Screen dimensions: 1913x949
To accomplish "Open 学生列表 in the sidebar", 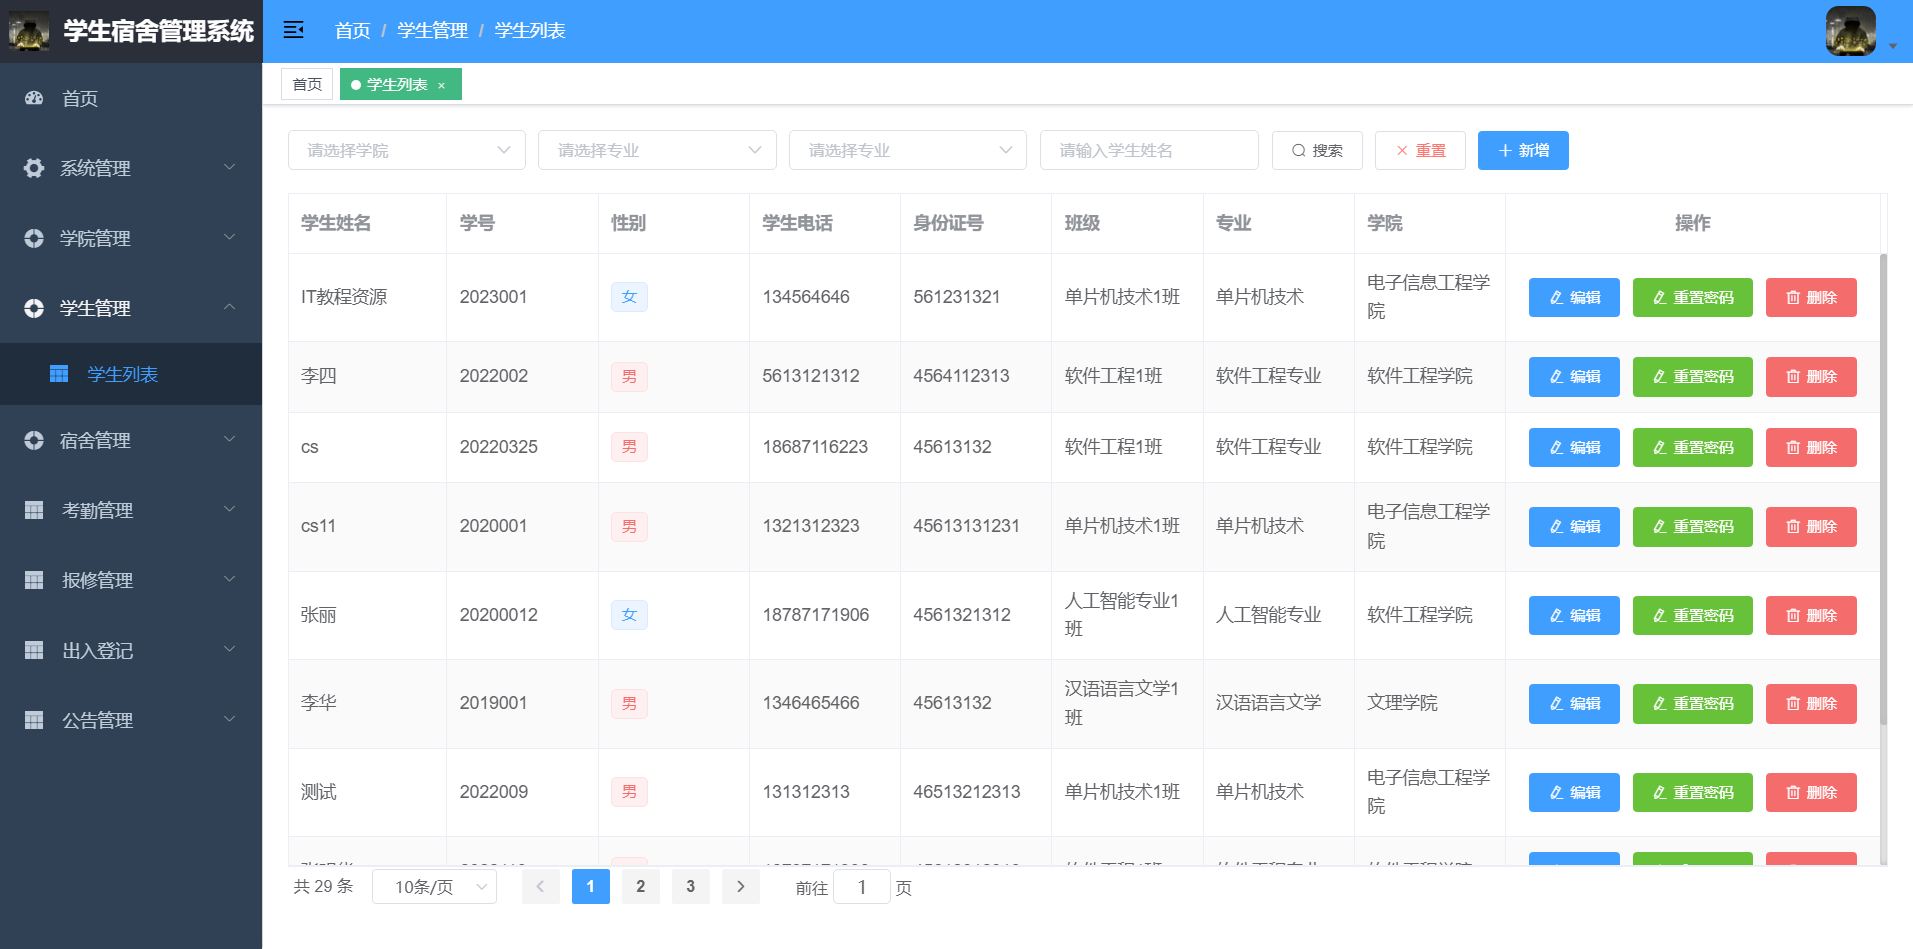I will (x=131, y=374).
